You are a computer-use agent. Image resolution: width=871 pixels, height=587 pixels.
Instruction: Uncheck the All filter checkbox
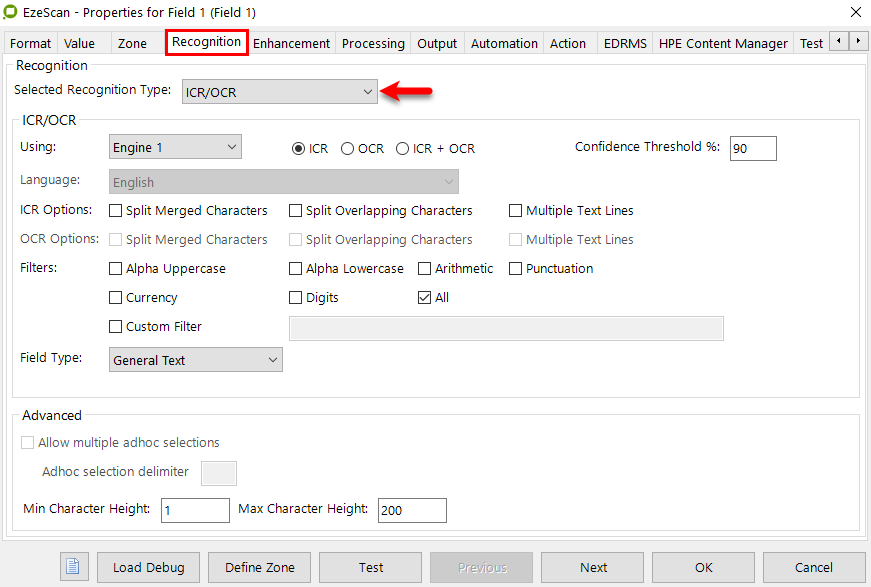click(425, 298)
